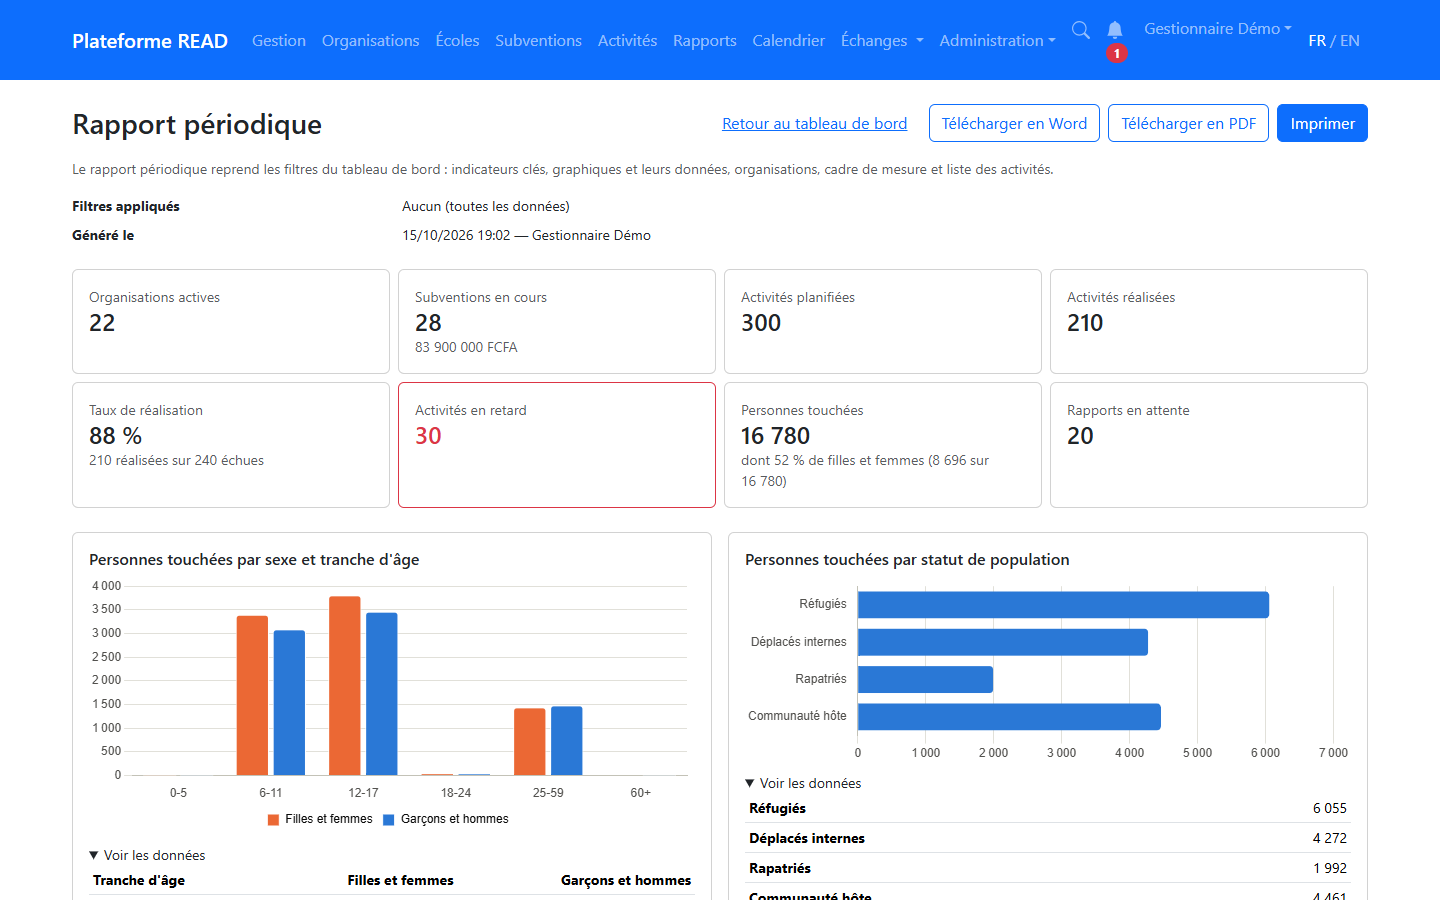Open the Échanges dropdown menu
Screen dimensions: 1440x900
[882, 40]
